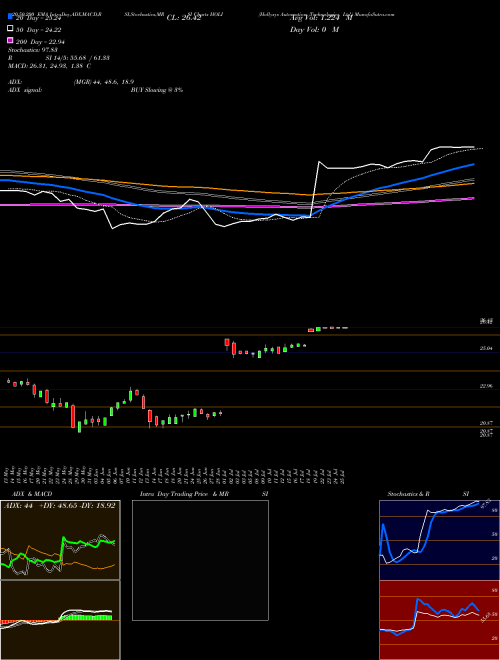Screen dimensions: 500x660
Task: Click the magenta 200 Day legend swatch
Action: (10, 40)
